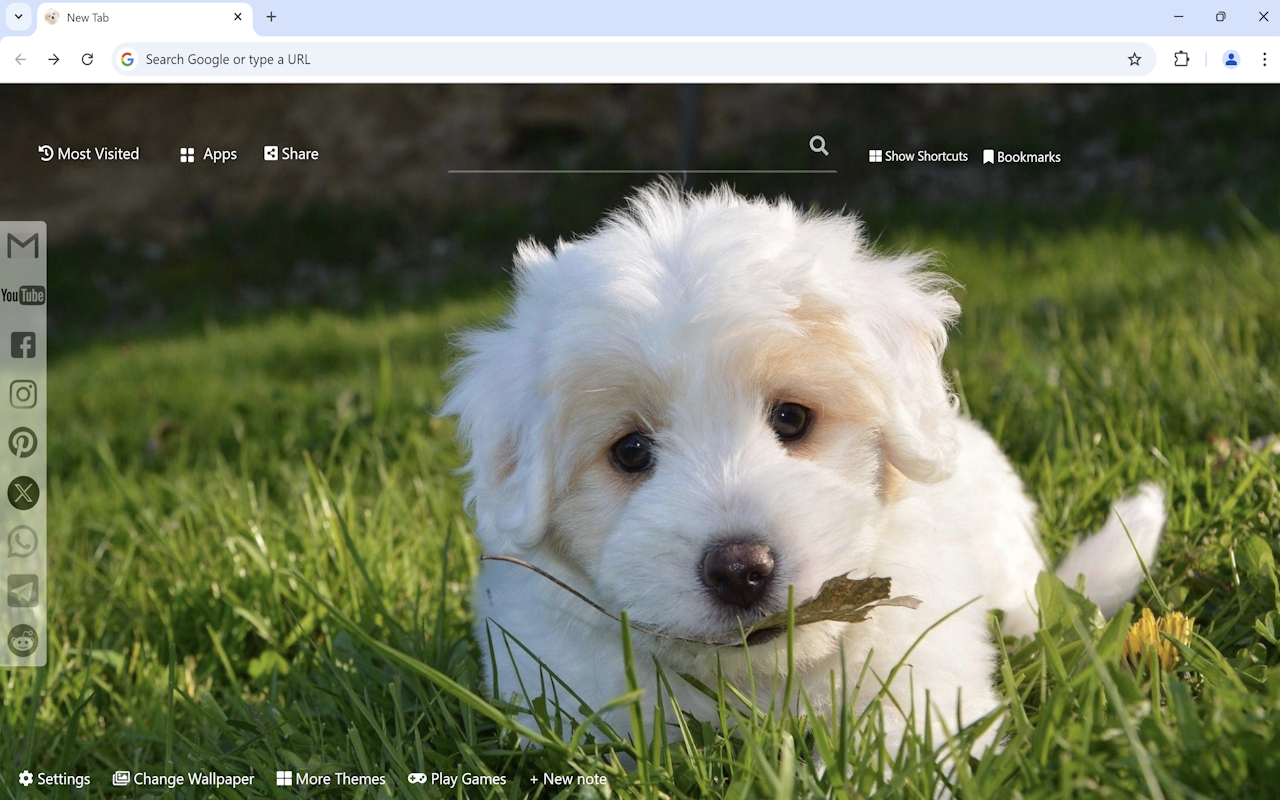Show the Most Visited sites
The height and width of the screenshot is (800, 1280).
click(88, 153)
